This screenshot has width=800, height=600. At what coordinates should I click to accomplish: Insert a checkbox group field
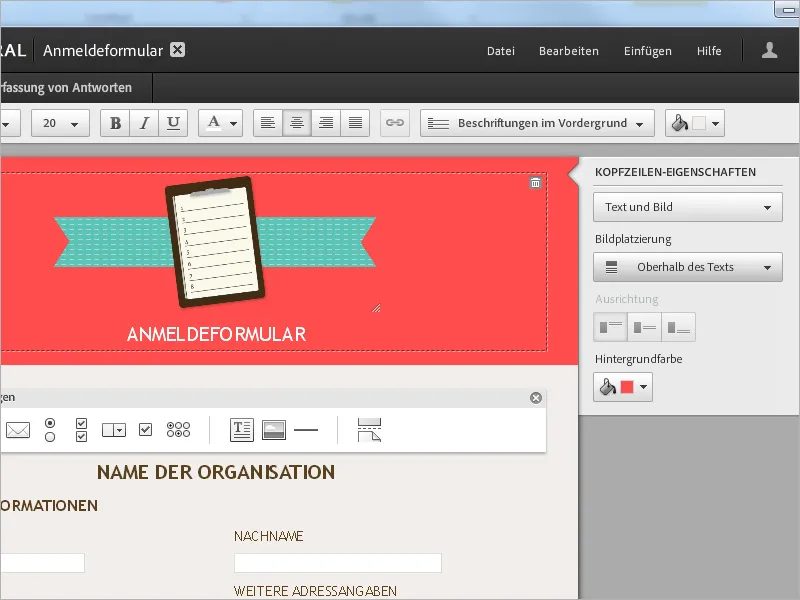tap(80, 430)
